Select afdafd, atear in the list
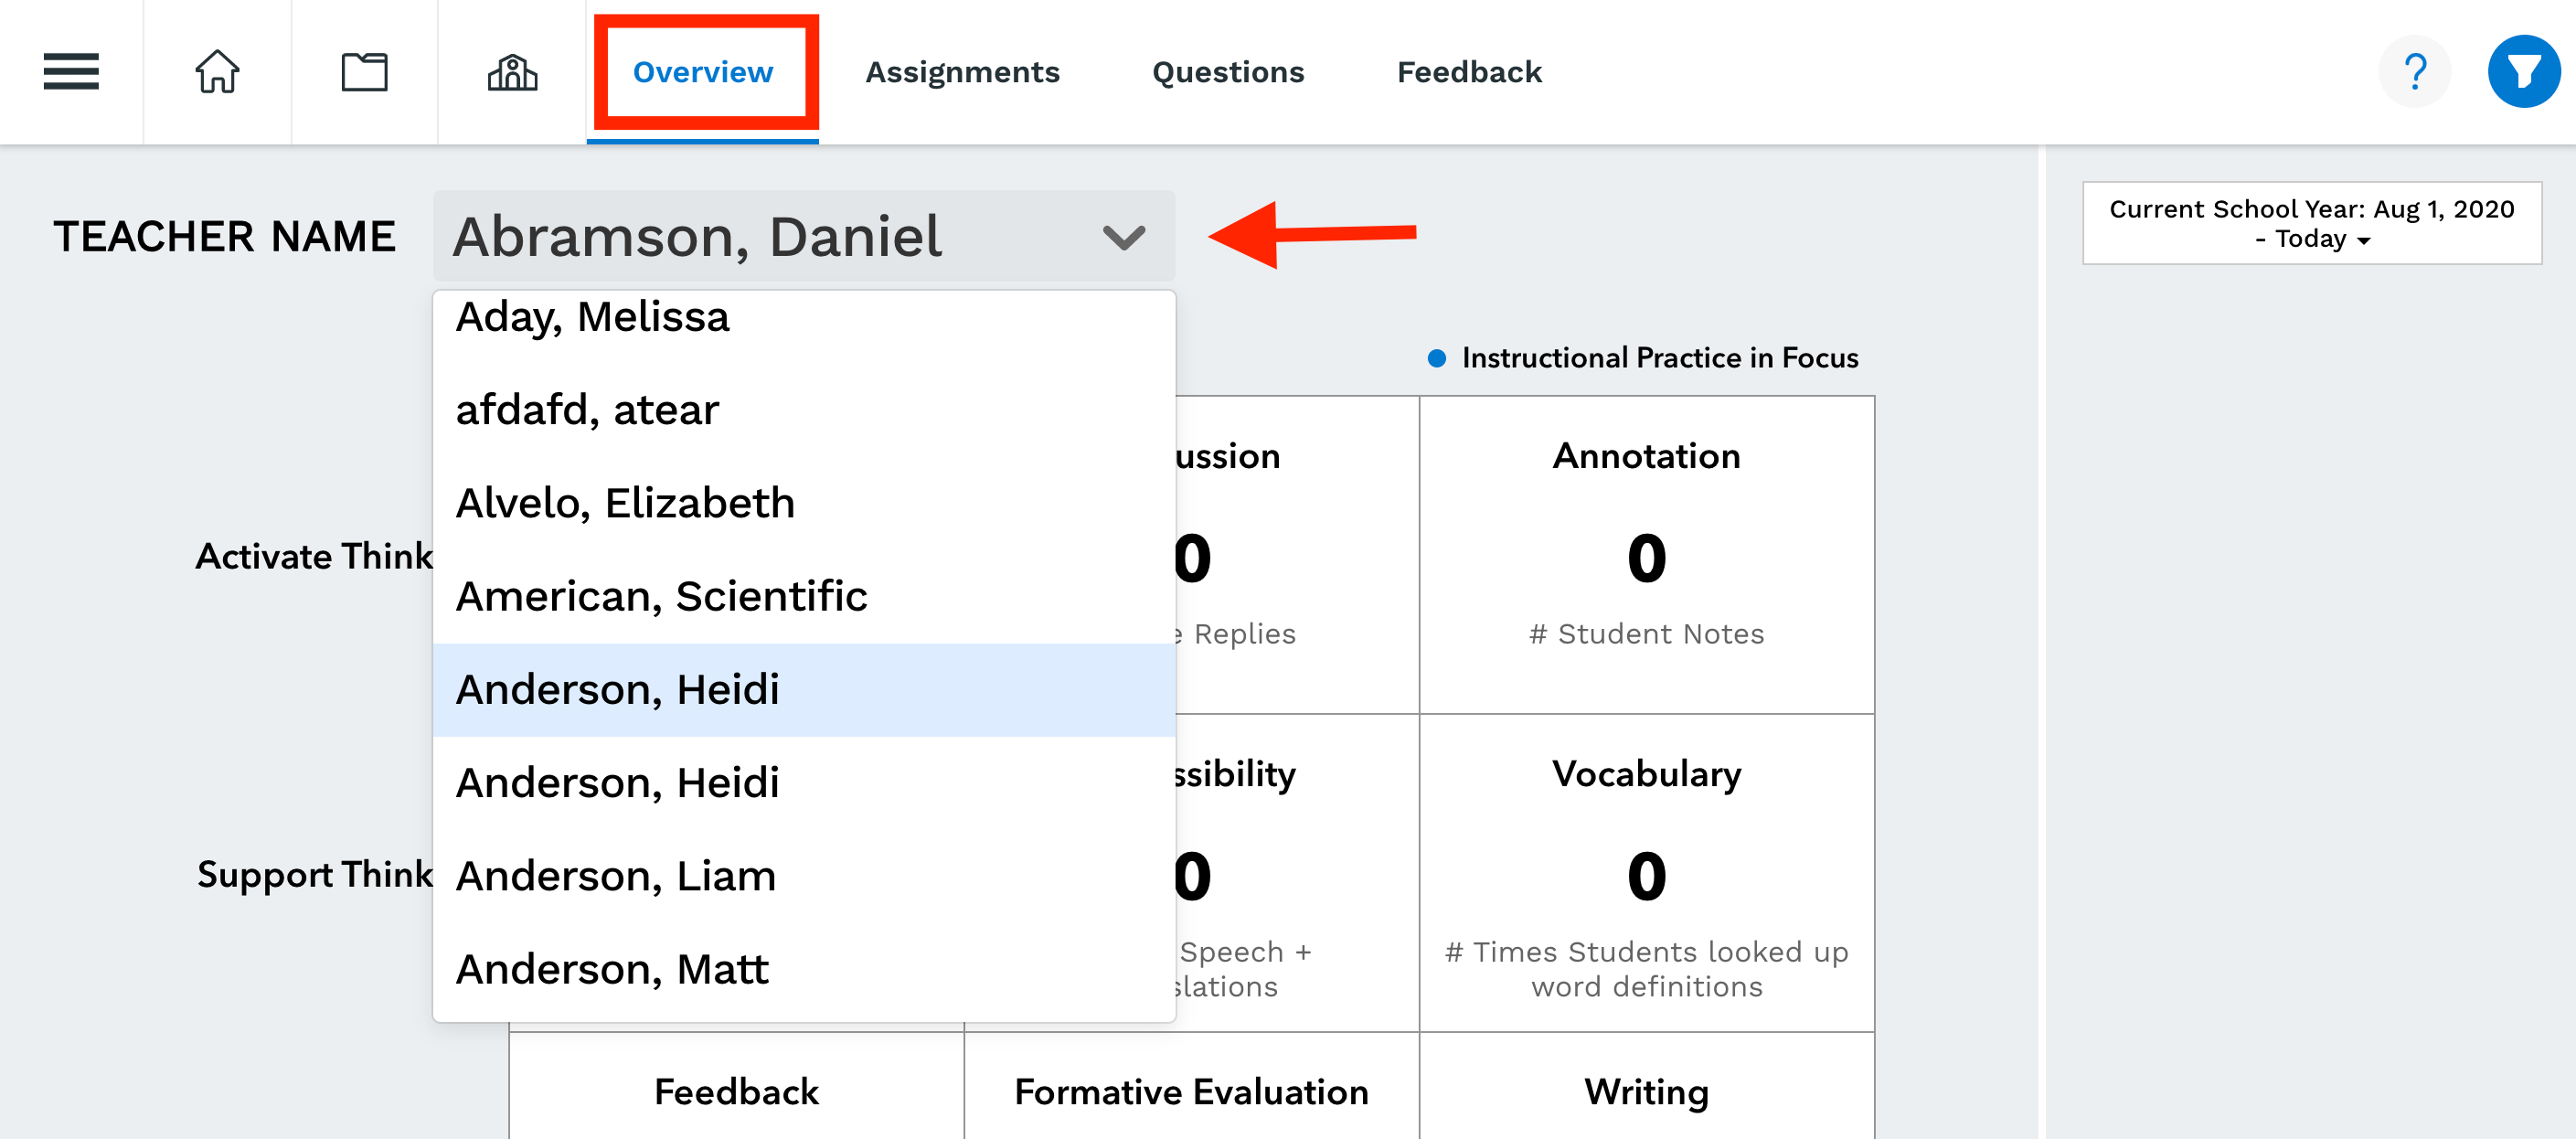Image resolution: width=2576 pixels, height=1139 pixels. coord(804,410)
